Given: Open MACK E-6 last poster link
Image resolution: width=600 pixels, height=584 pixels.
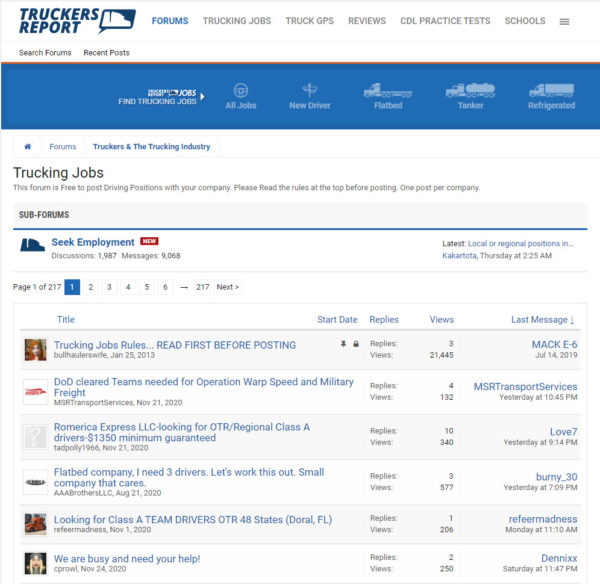Looking at the screenshot, I should click(x=554, y=344).
